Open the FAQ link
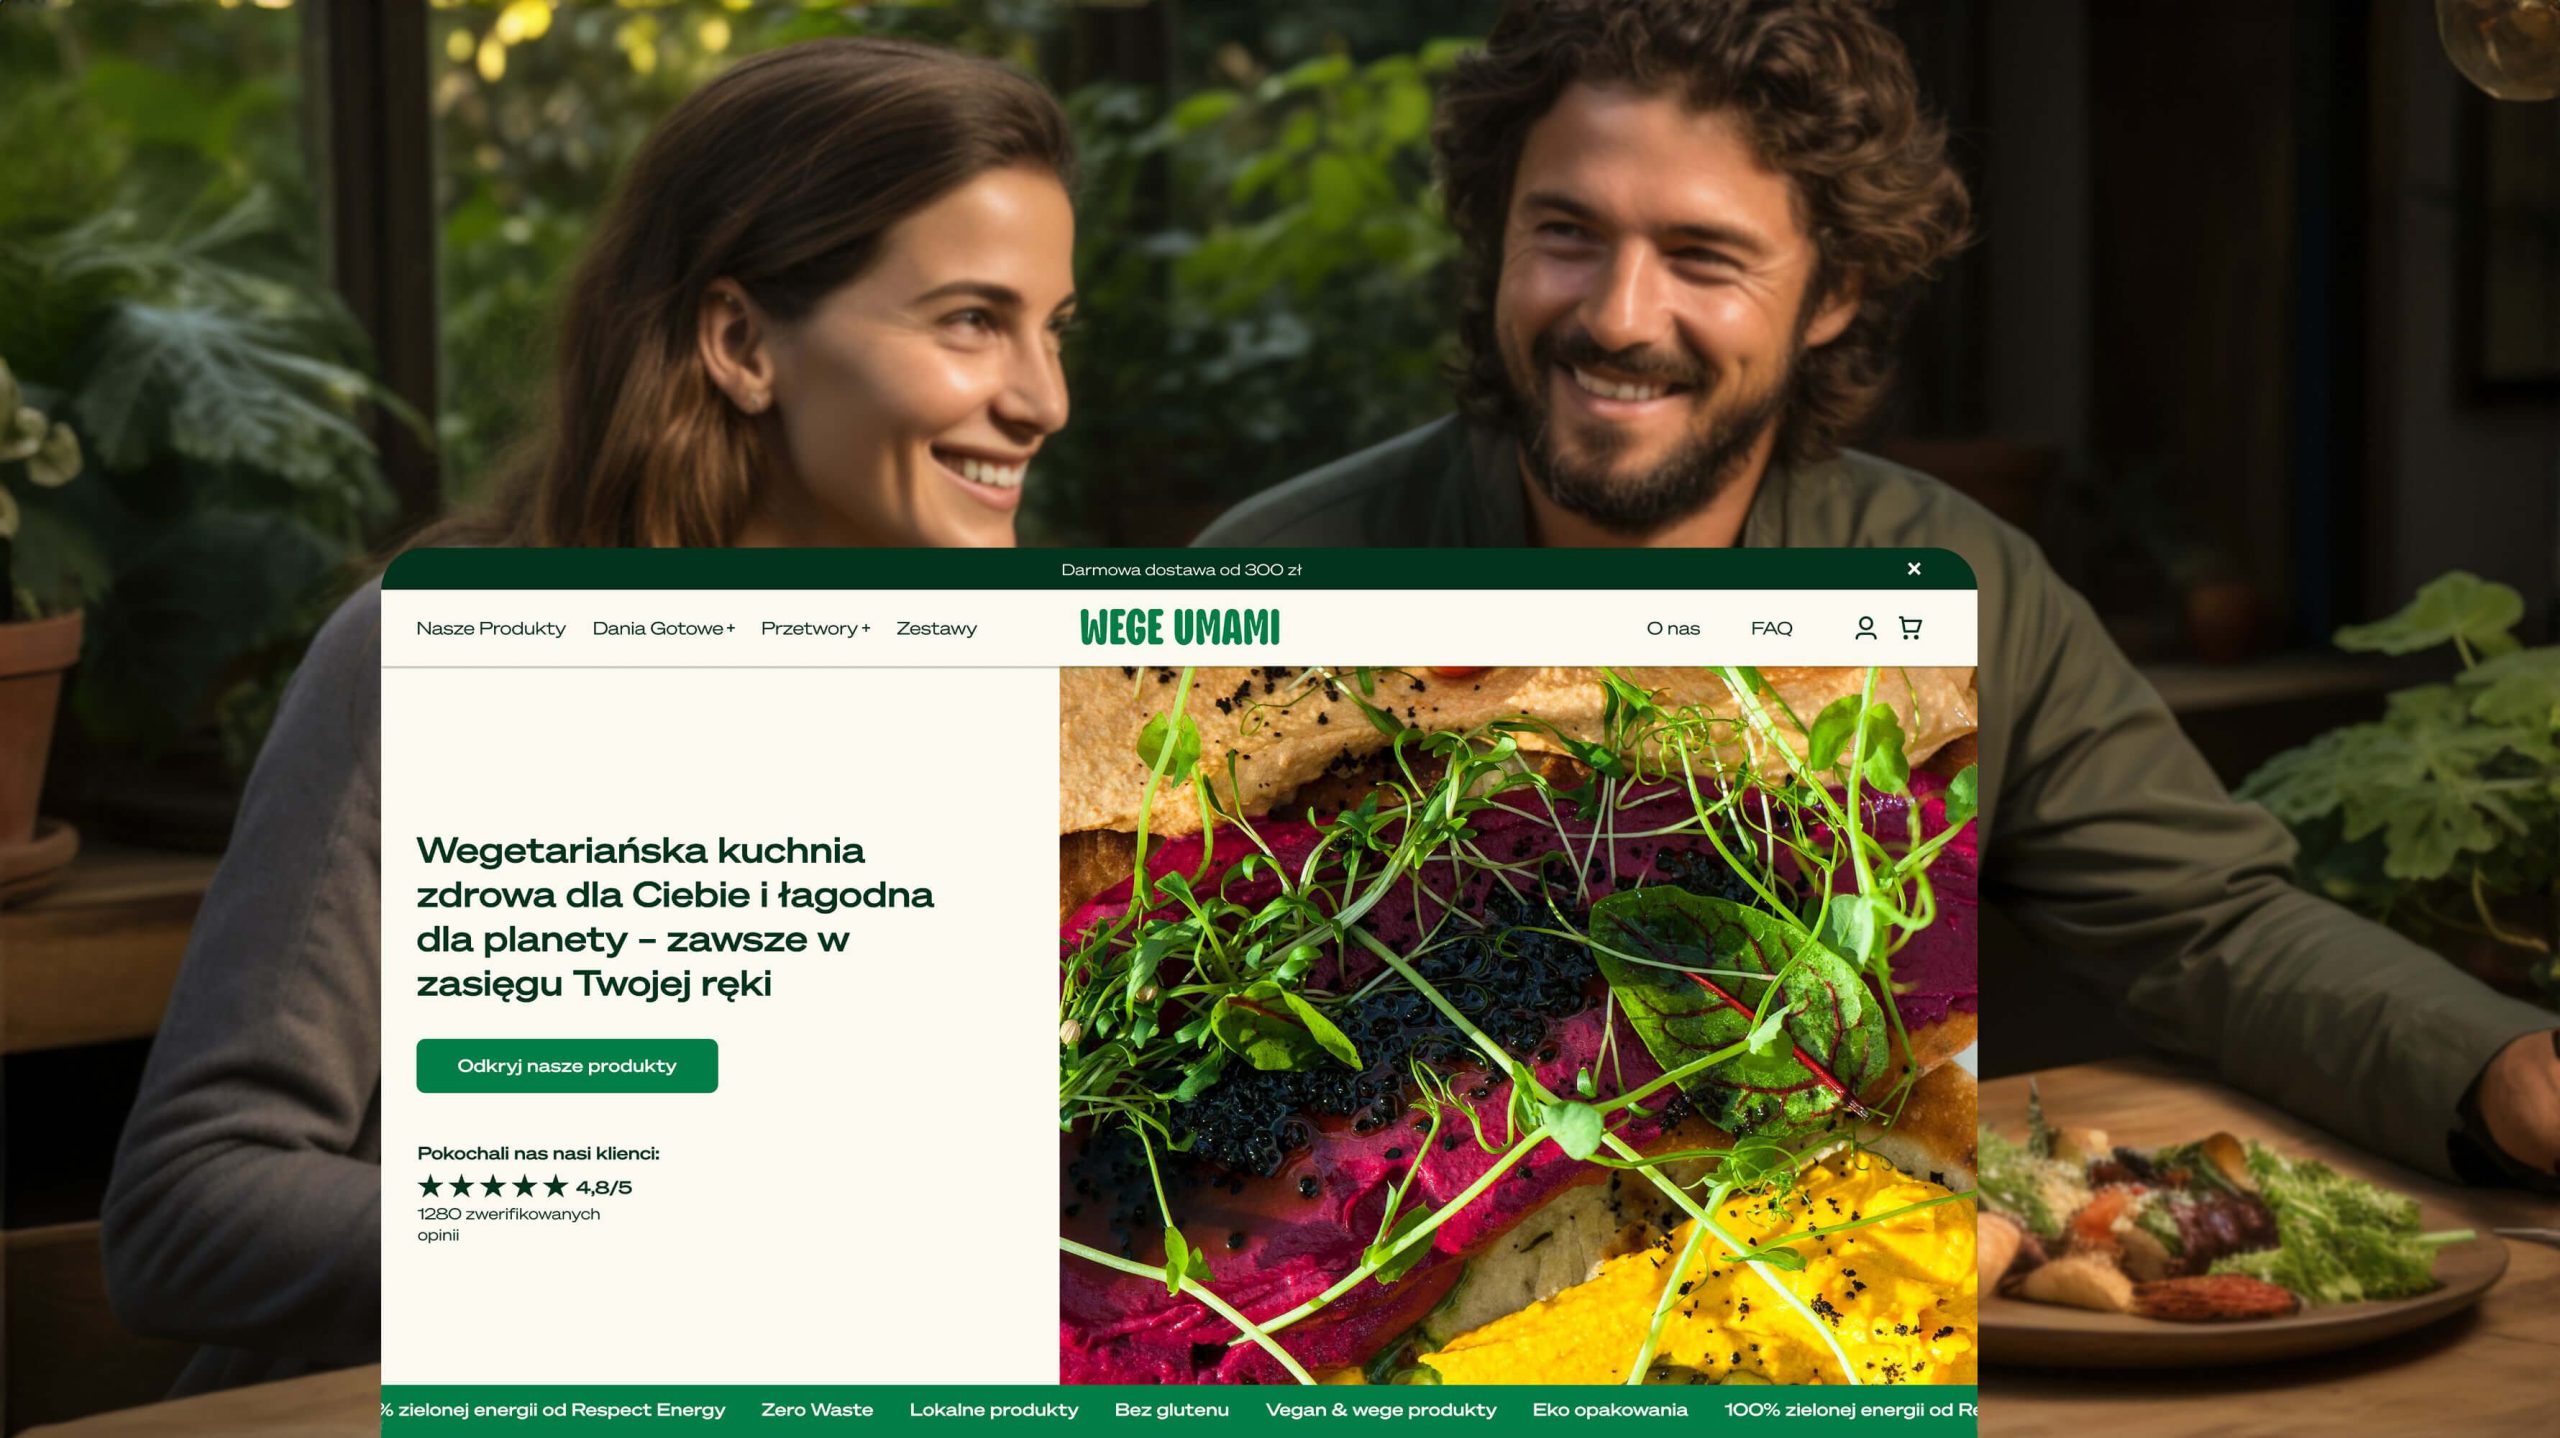Screen dimensions: 2560x1438 [x=1771, y=629]
